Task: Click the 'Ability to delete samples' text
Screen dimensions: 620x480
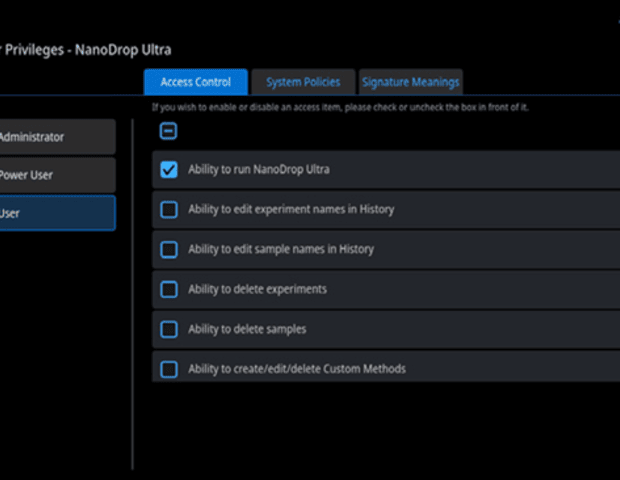Action: tap(247, 329)
